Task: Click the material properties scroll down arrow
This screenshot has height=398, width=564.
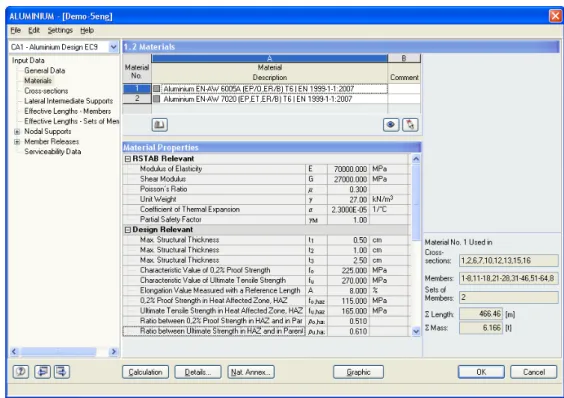Action: click(x=416, y=331)
